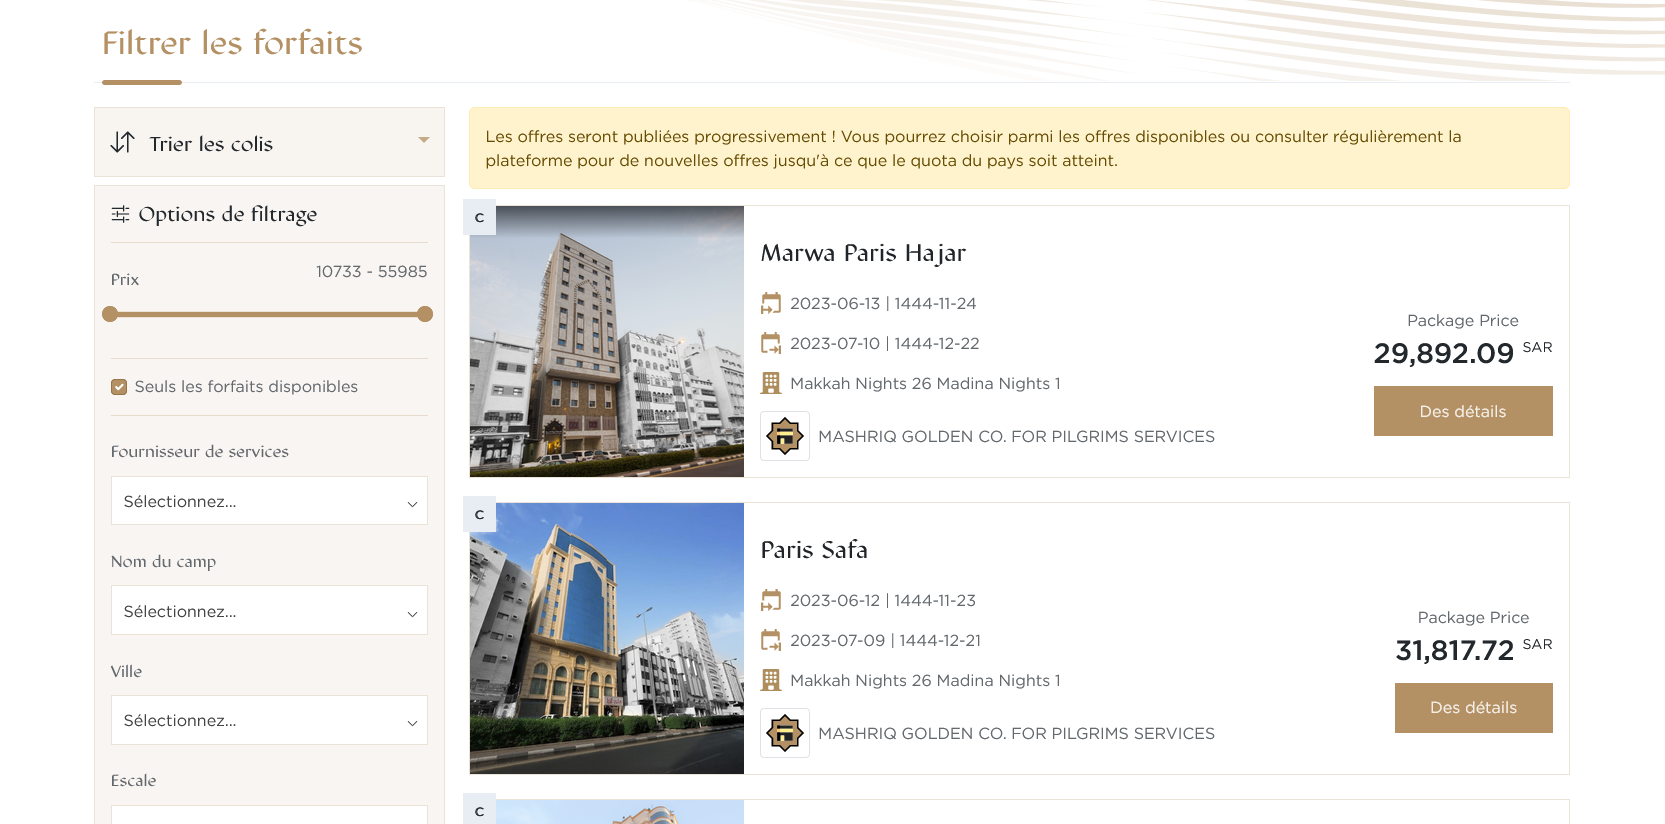View Des détails for Marwa Paris Hajar
This screenshot has width=1665, height=824.
coord(1463,411)
